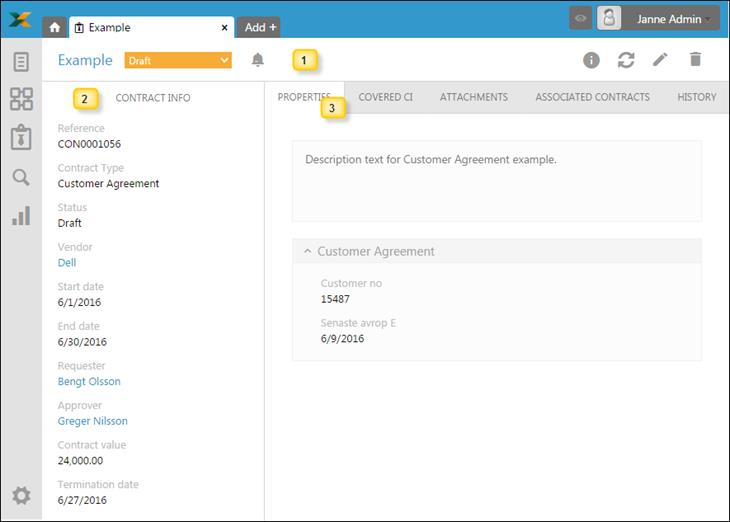
Task: Toggle the eye visibility icon in header
Action: click(x=580, y=18)
